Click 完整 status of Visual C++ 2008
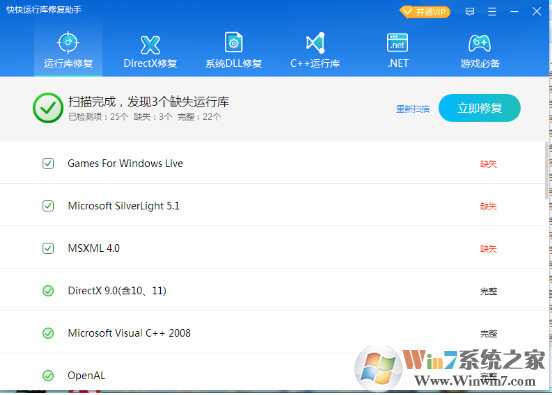 coord(489,334)
